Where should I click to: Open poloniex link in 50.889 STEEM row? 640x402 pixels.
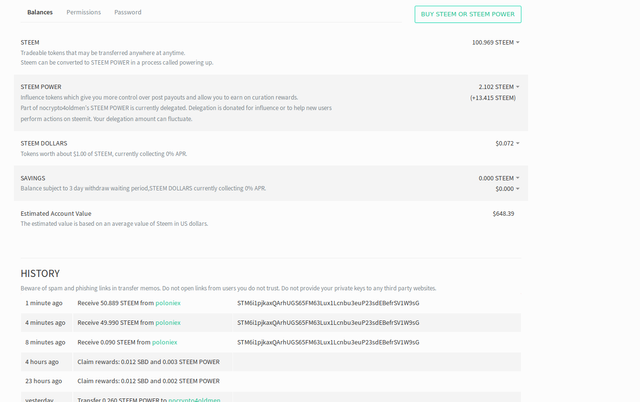coord(168,303)
